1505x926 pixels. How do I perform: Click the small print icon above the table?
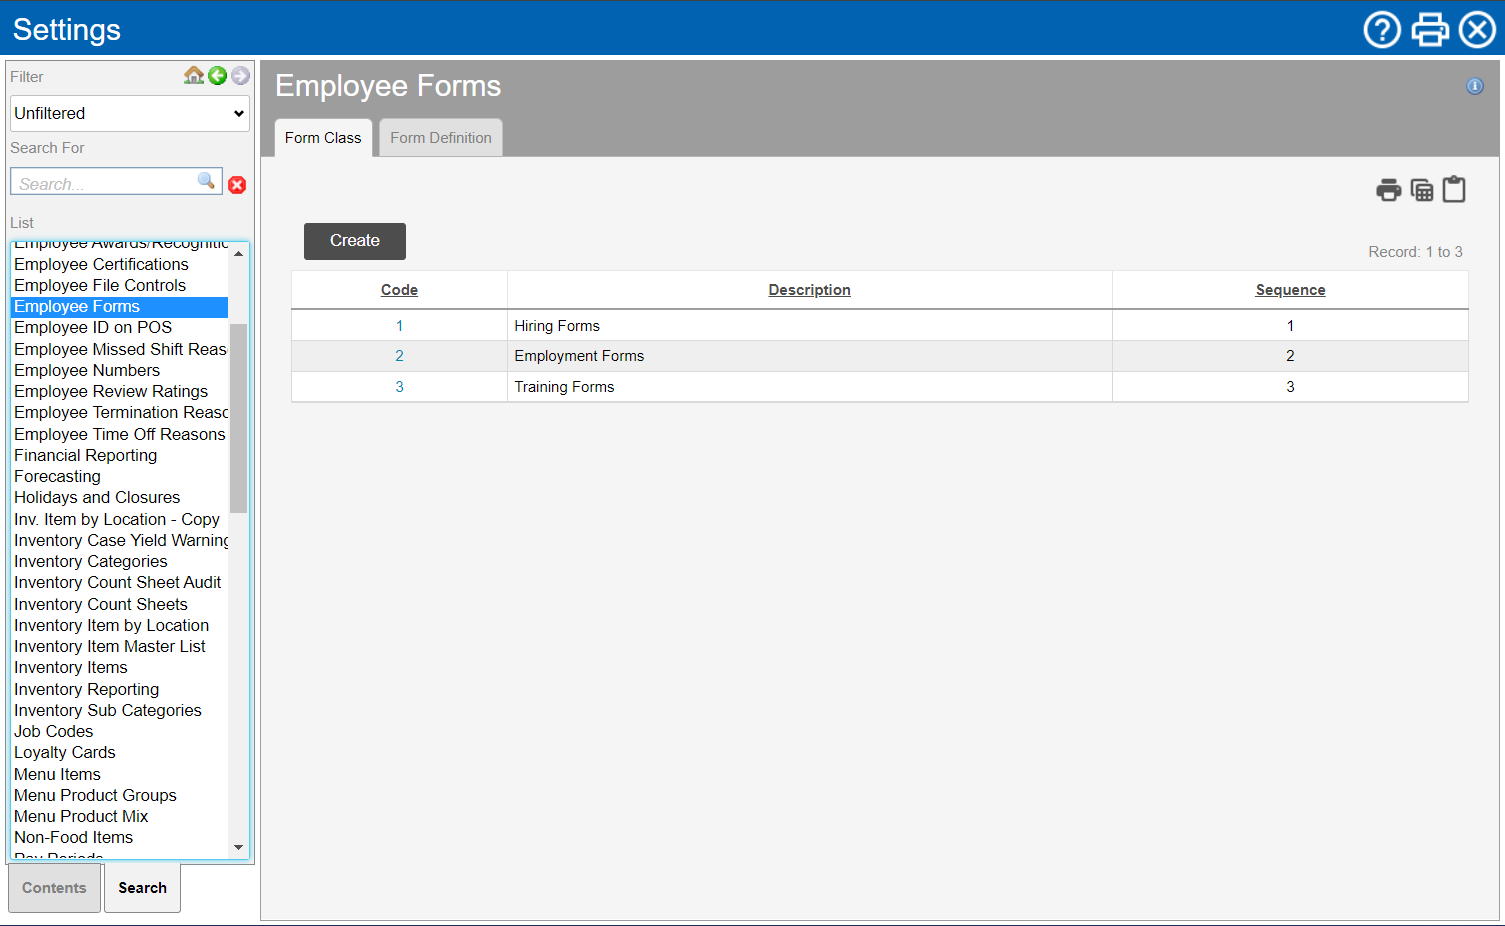[1388, 190]
